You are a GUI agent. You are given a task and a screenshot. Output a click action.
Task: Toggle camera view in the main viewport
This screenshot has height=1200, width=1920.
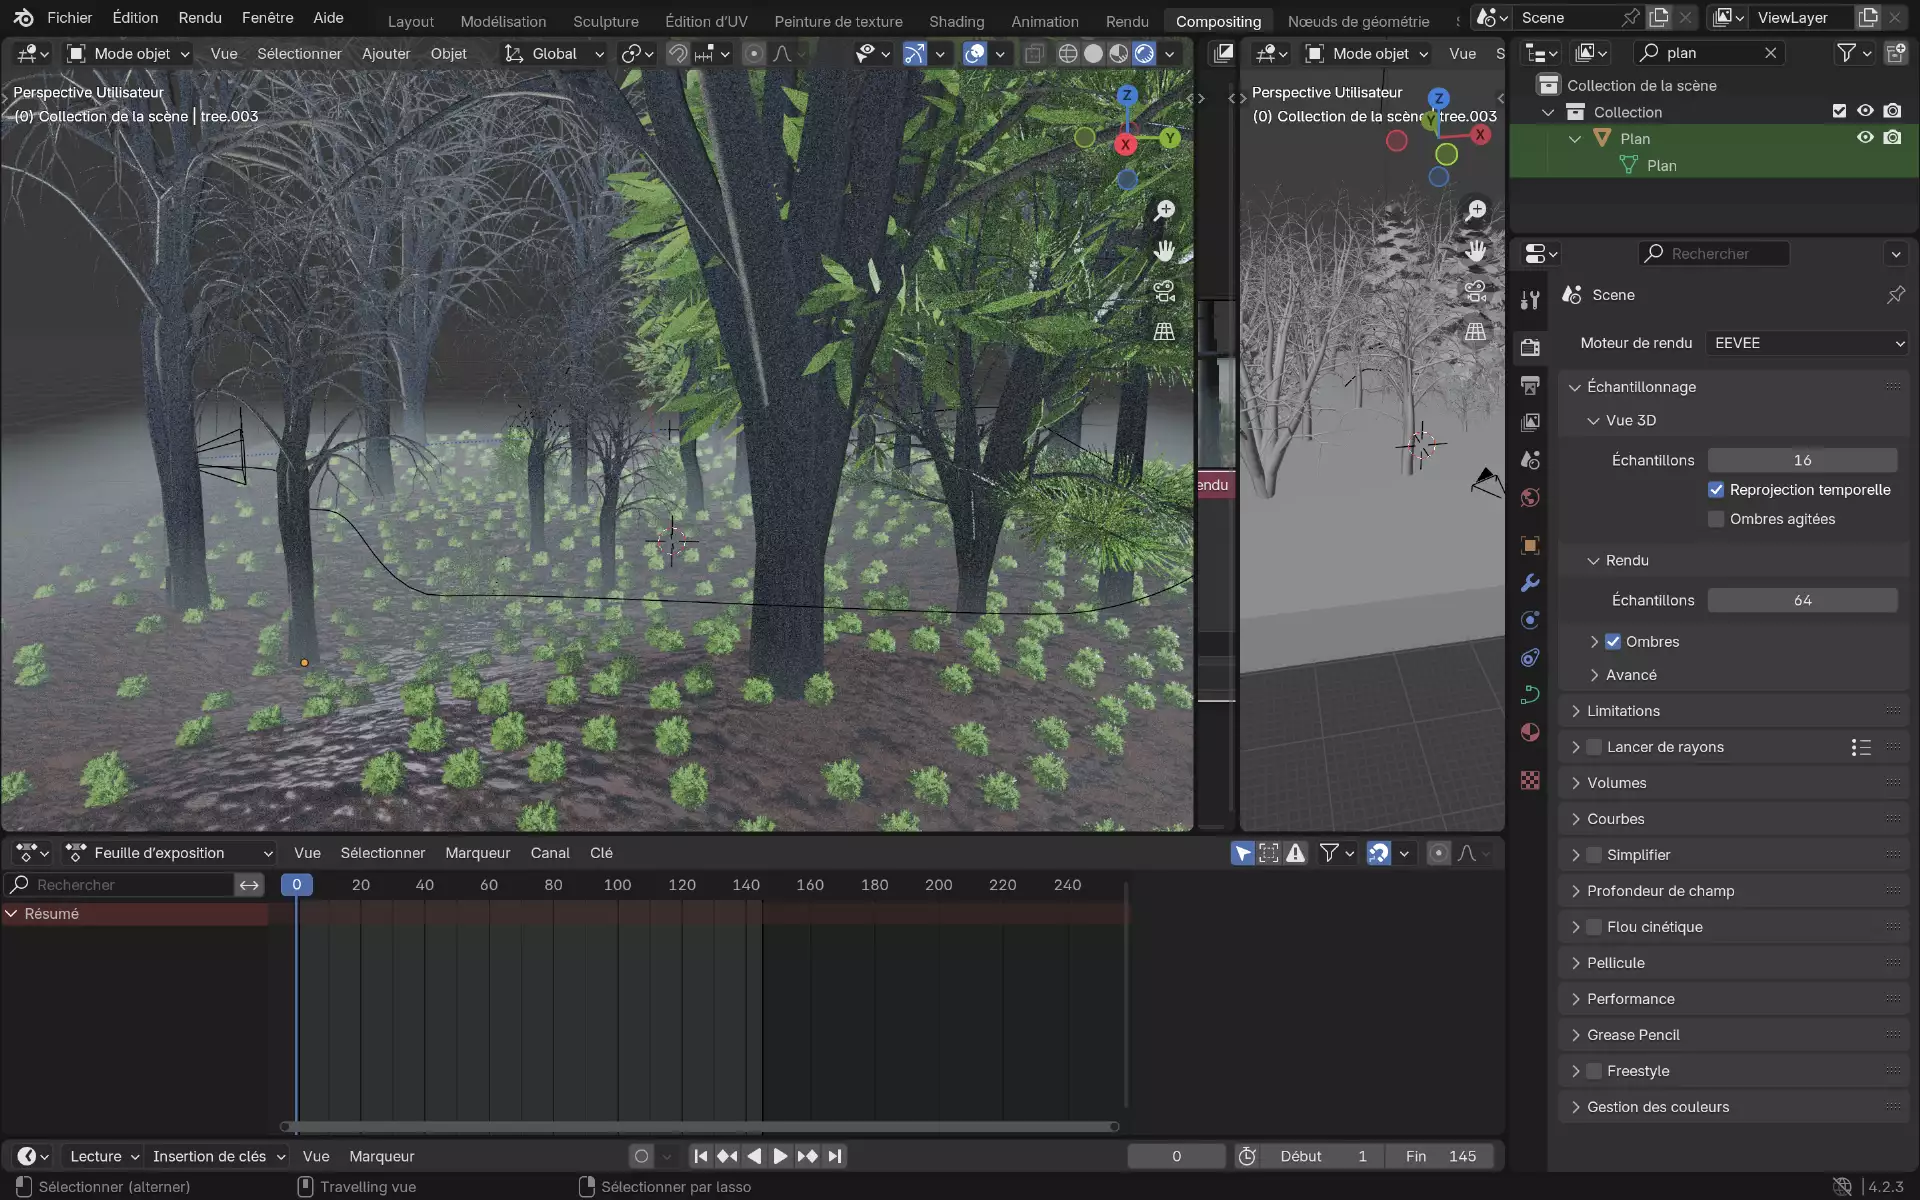(1164, 291)
